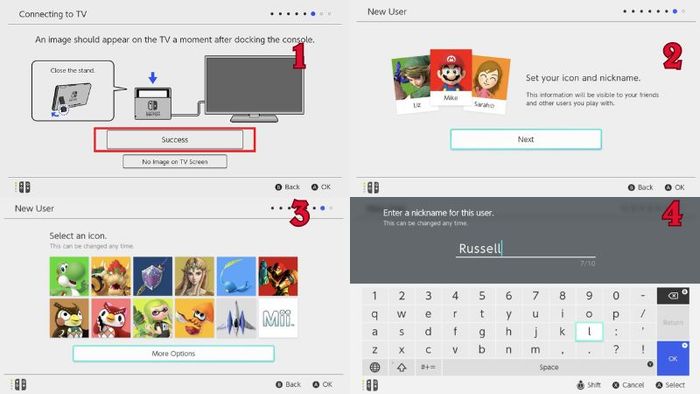This screenshot has width=700, height=394.
Task: Click OK on Set your icon screen
Action: coord(675,187)
